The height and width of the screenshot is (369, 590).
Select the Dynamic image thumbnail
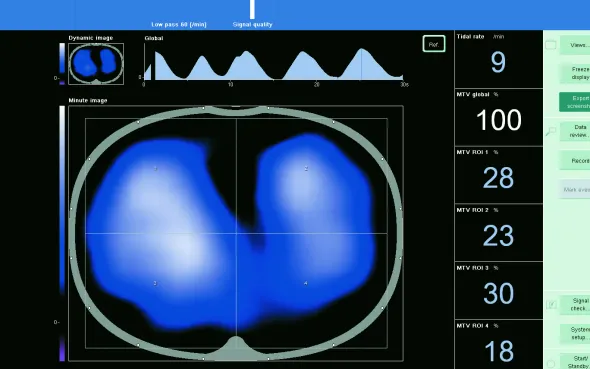pos(96,64)
